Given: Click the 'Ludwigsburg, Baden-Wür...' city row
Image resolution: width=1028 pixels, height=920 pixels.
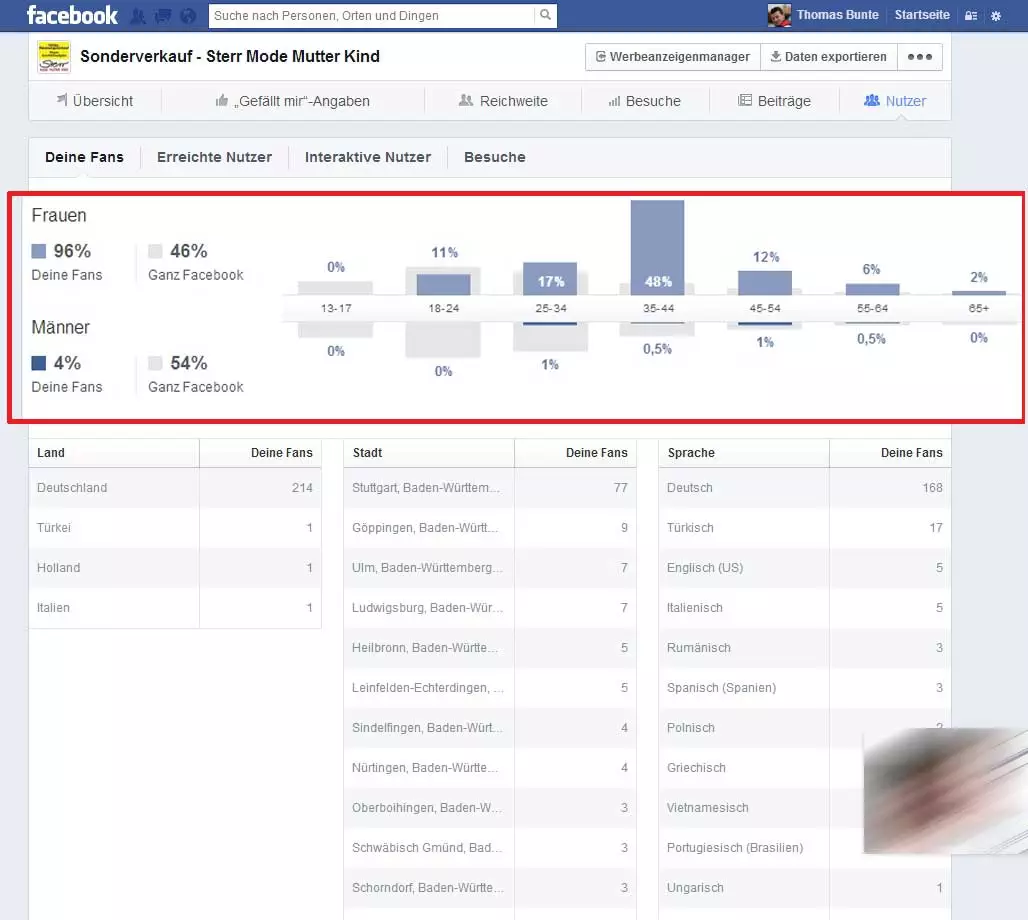Looking at the screenshot, I should (x=490, y=608).
